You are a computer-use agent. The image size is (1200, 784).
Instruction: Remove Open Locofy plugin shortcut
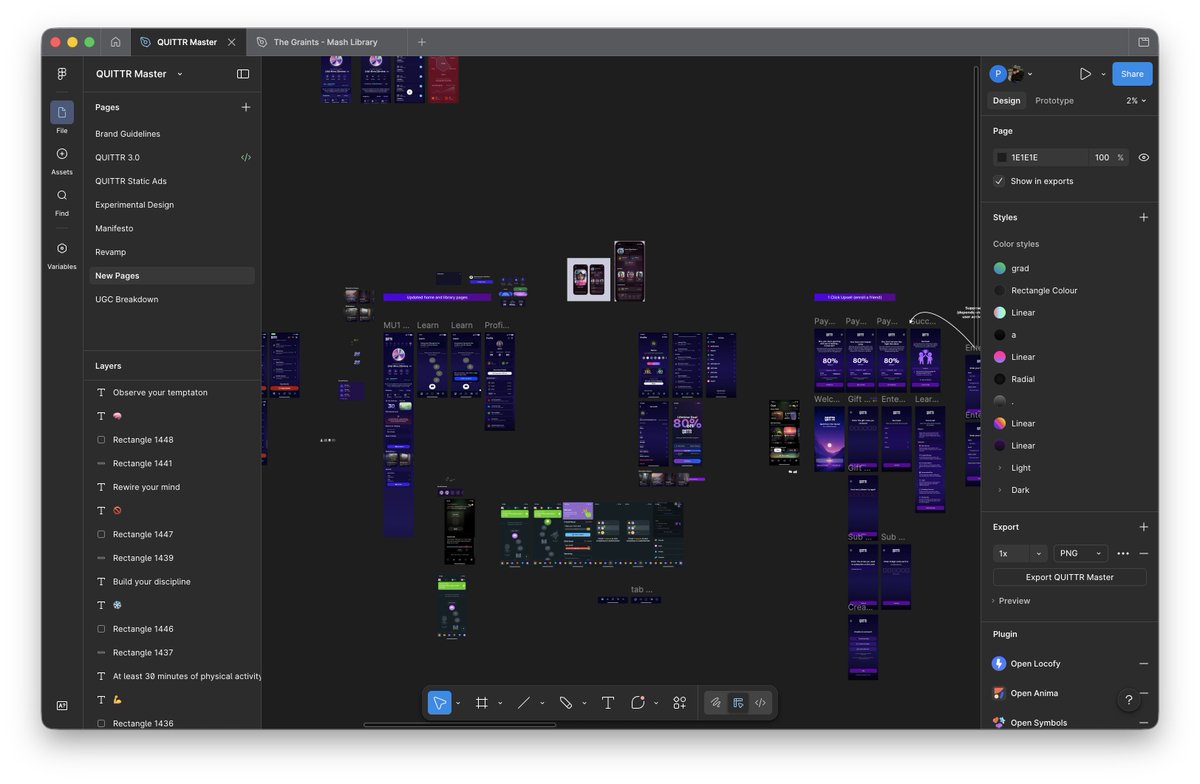pyautogui.click(x=1144, y=663)
